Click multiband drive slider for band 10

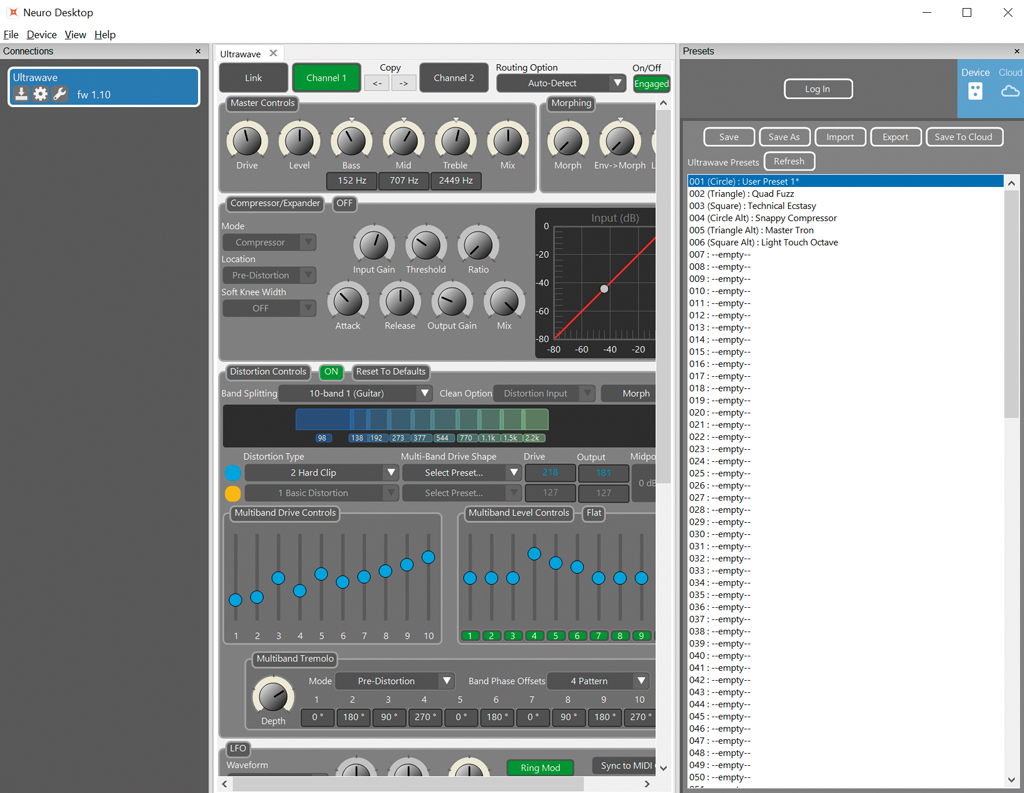[x=428, y=557]
